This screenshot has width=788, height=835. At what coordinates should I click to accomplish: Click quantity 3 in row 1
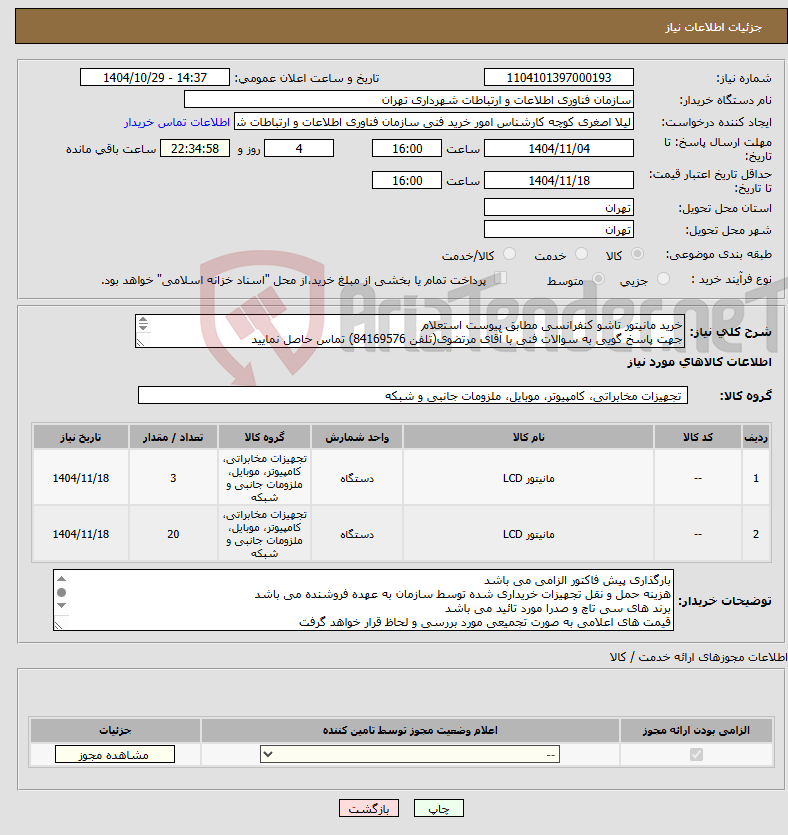(x=173, y=478)
